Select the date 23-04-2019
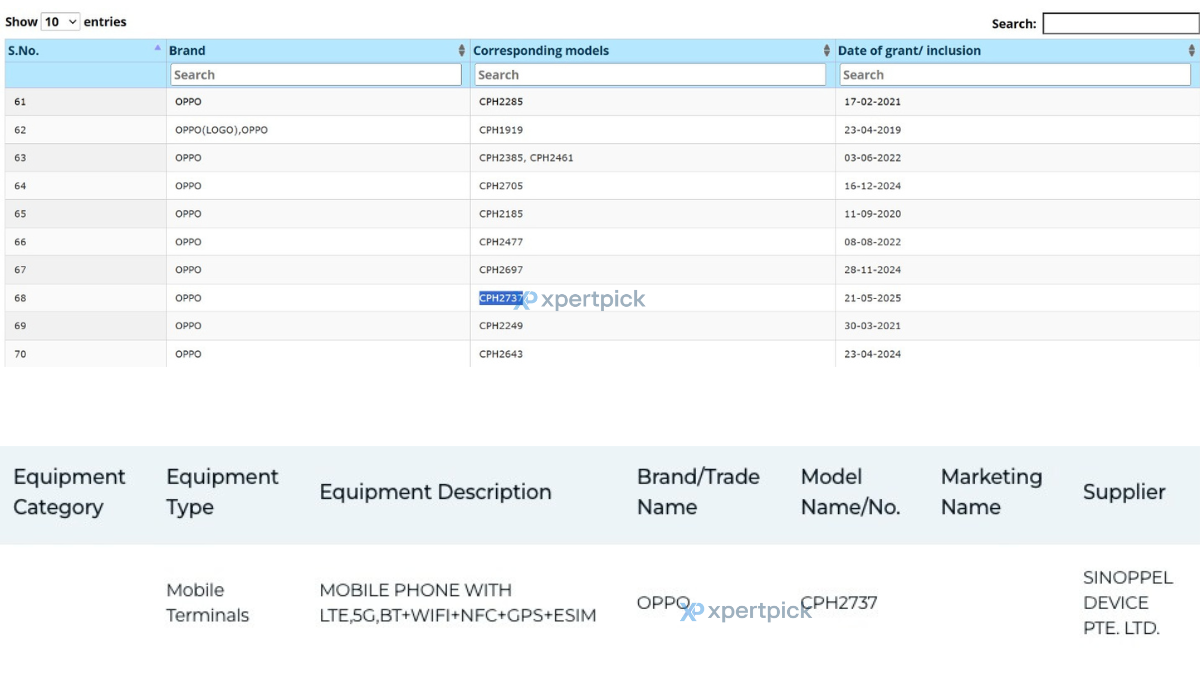Viewport: 1200px width, 680px height. [872, 130]
